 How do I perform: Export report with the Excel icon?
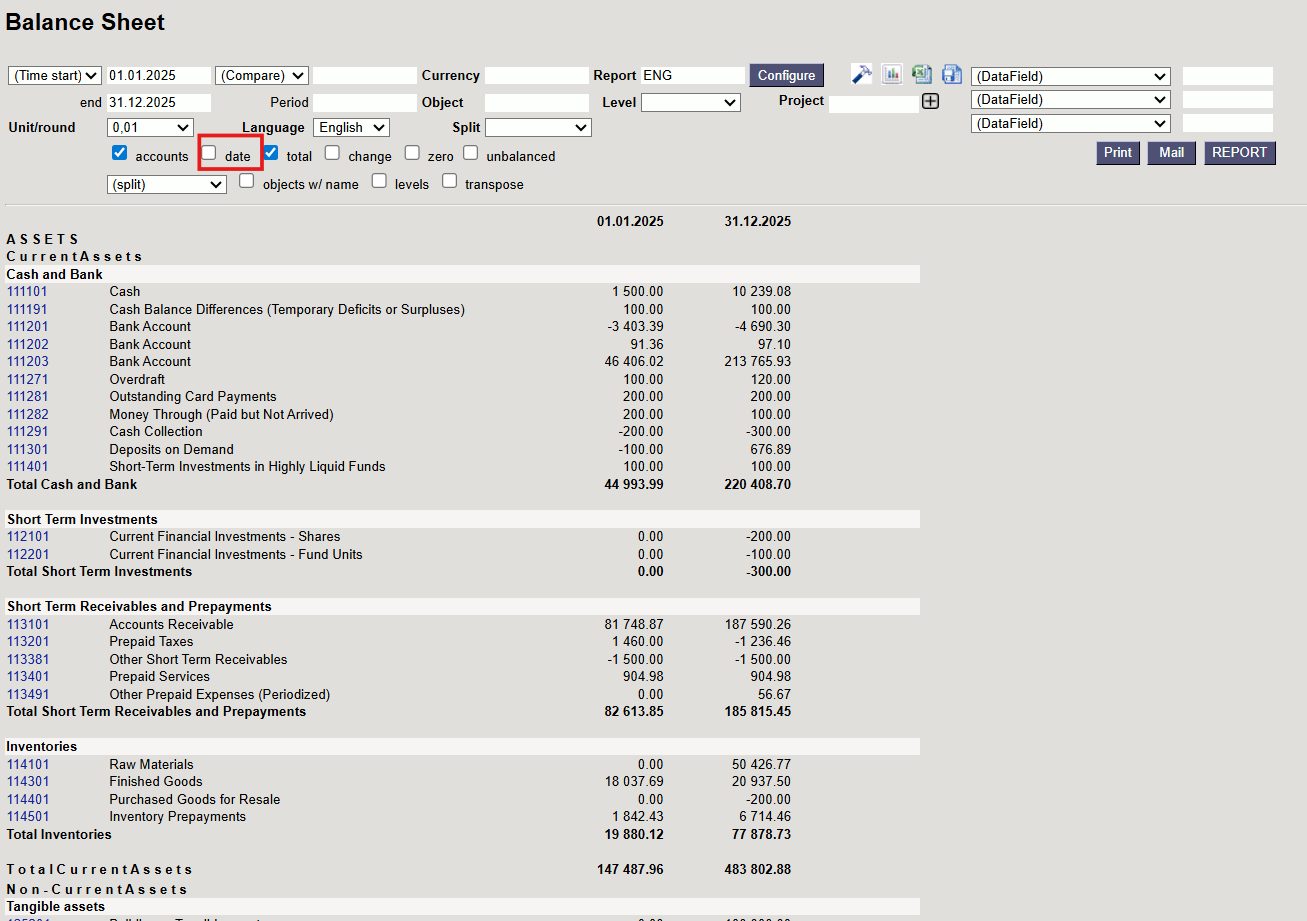click(921, 75)
